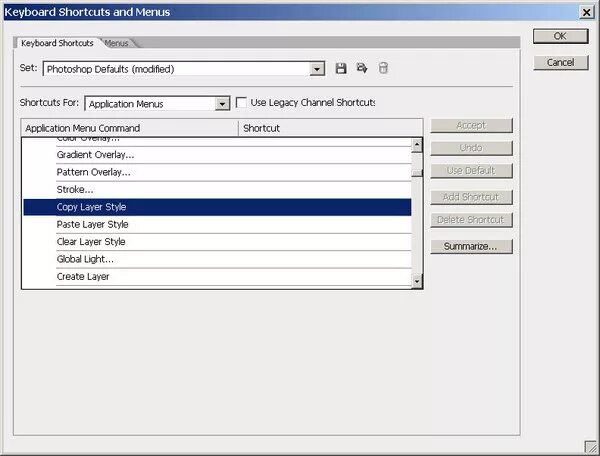Click the Summarize... button

(x=471, y=246)
